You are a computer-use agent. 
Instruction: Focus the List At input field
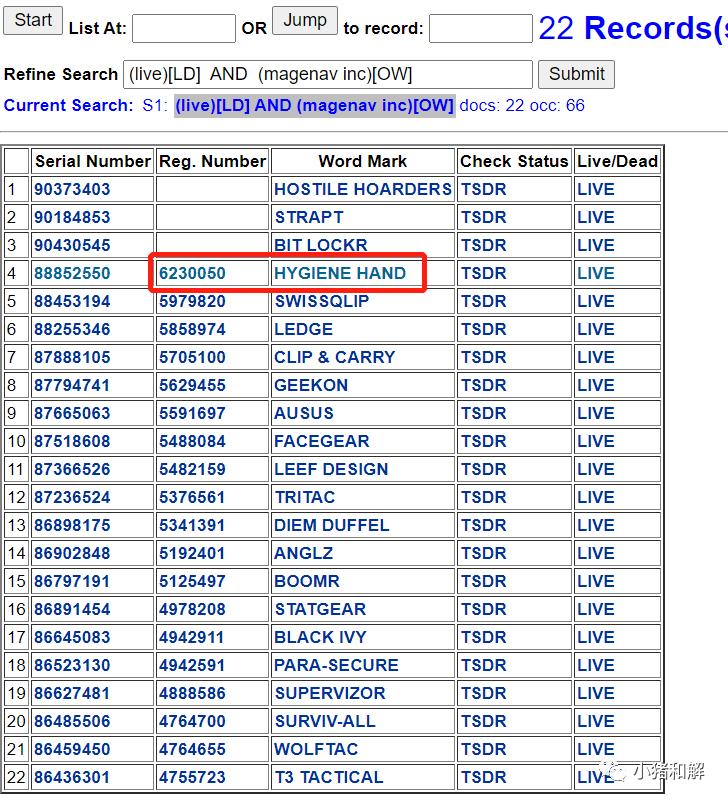tap(184, 28)
